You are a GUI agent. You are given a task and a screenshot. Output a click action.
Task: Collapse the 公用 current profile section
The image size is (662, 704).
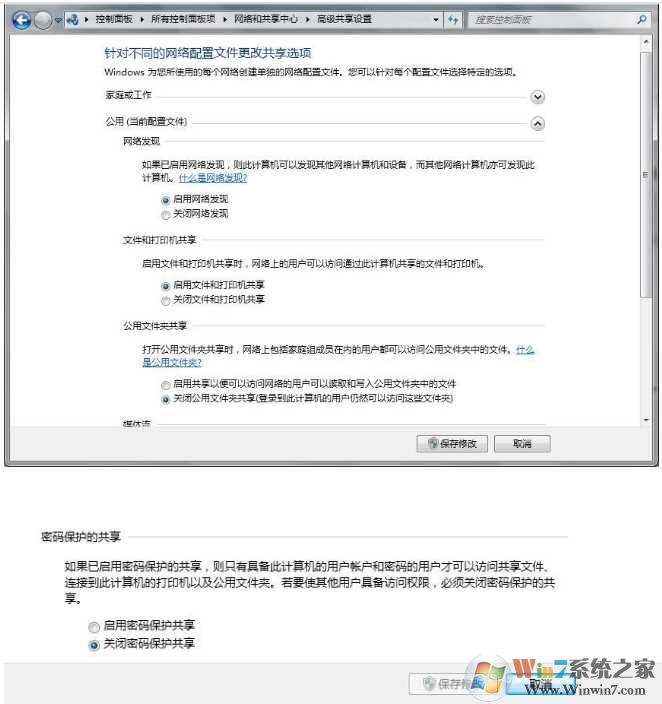(537, 123)
